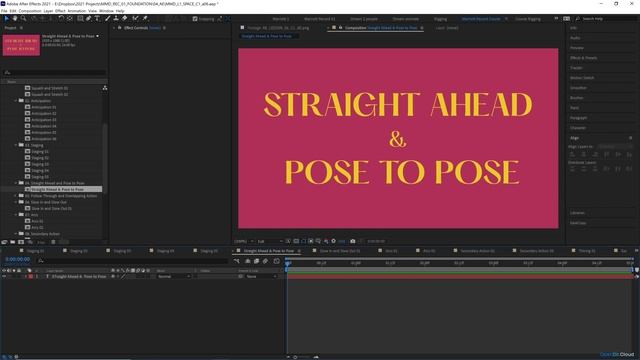Click the timeline frame blending icon
Viewport: 640px width, 360px height.
point(257,261)
